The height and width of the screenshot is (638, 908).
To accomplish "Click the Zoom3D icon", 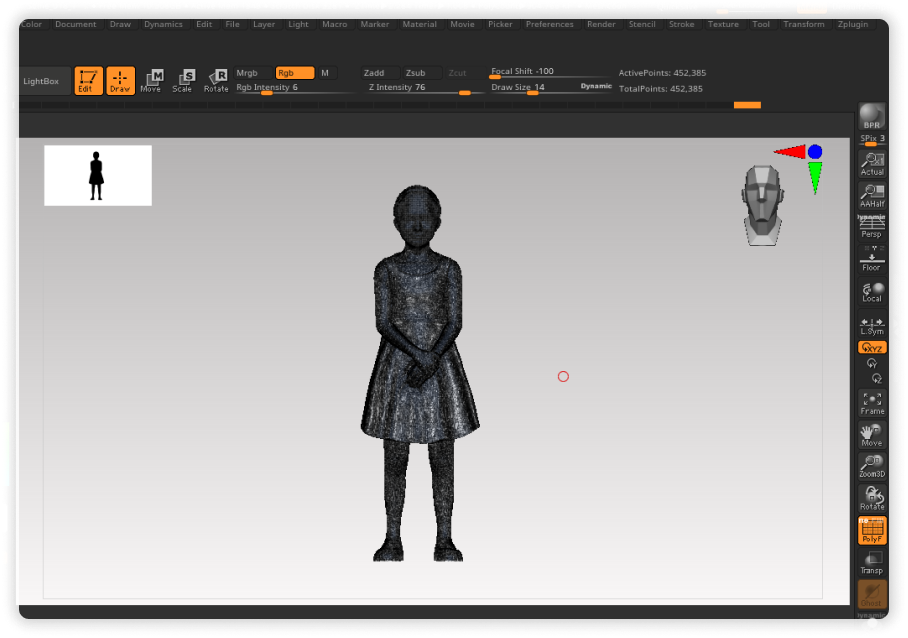I will point(872,465).
